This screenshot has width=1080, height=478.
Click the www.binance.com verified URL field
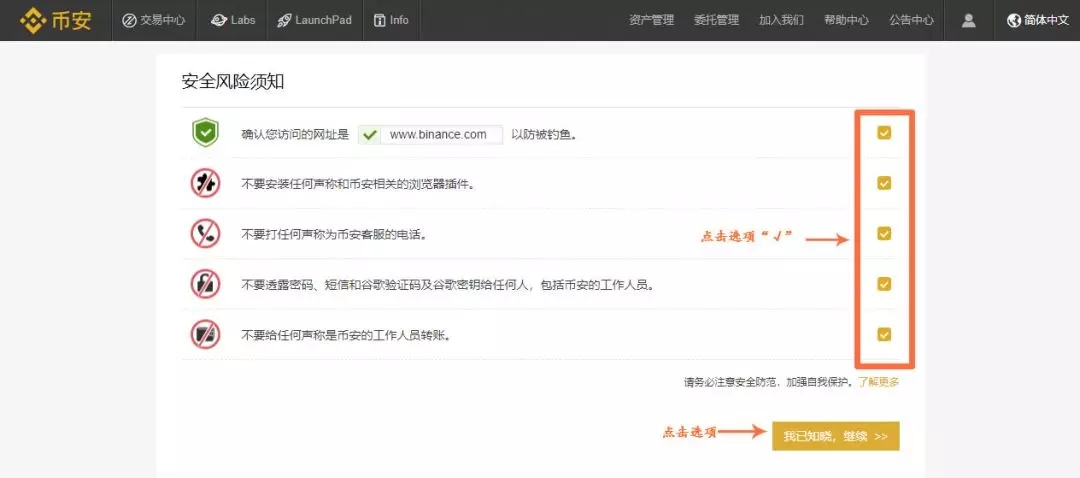[430, 134]
